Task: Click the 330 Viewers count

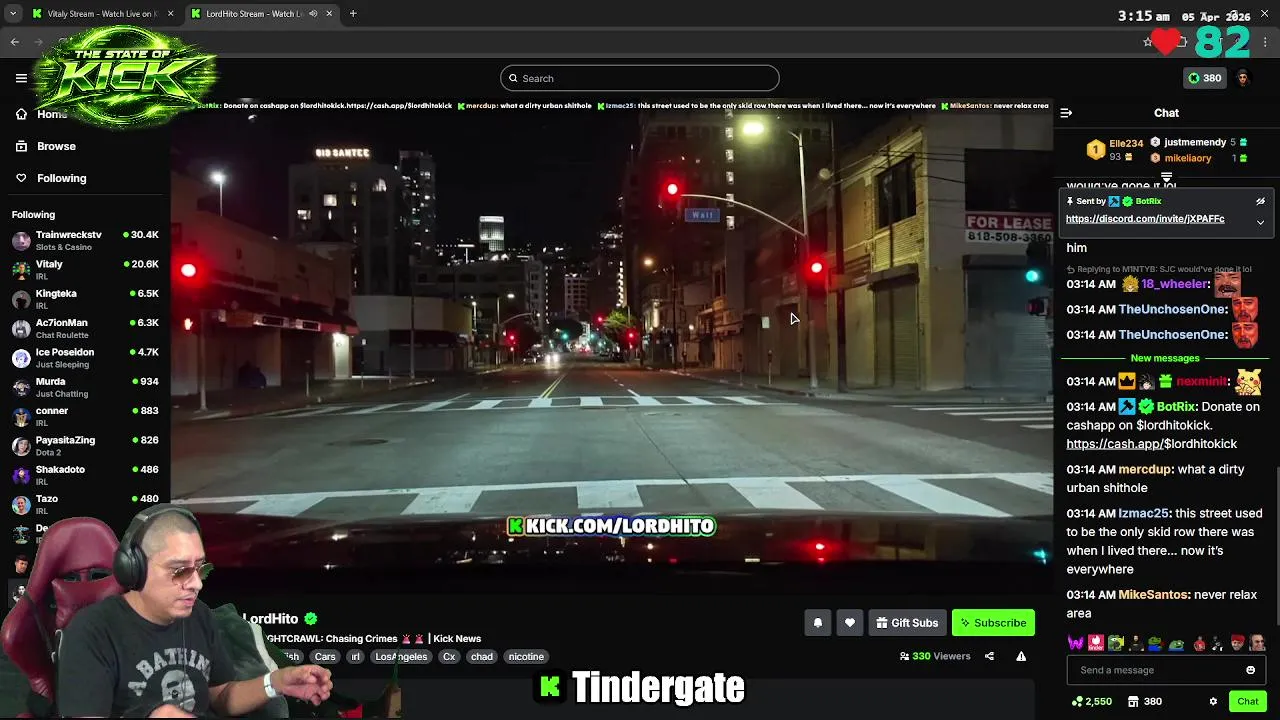Action: tap(935, 657)
